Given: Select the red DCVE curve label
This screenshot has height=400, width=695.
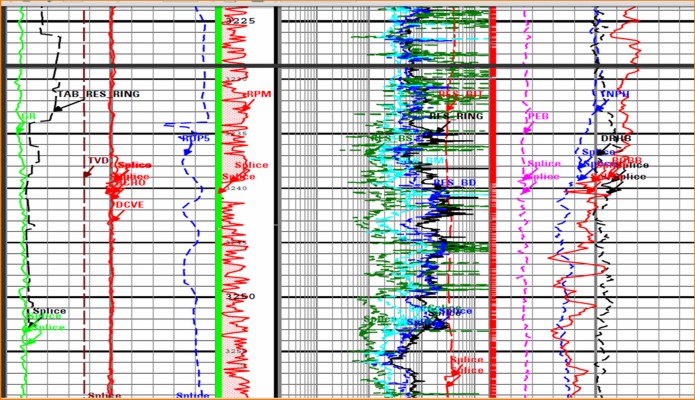Looking at the screenshot, I should (x=129, y=204).
